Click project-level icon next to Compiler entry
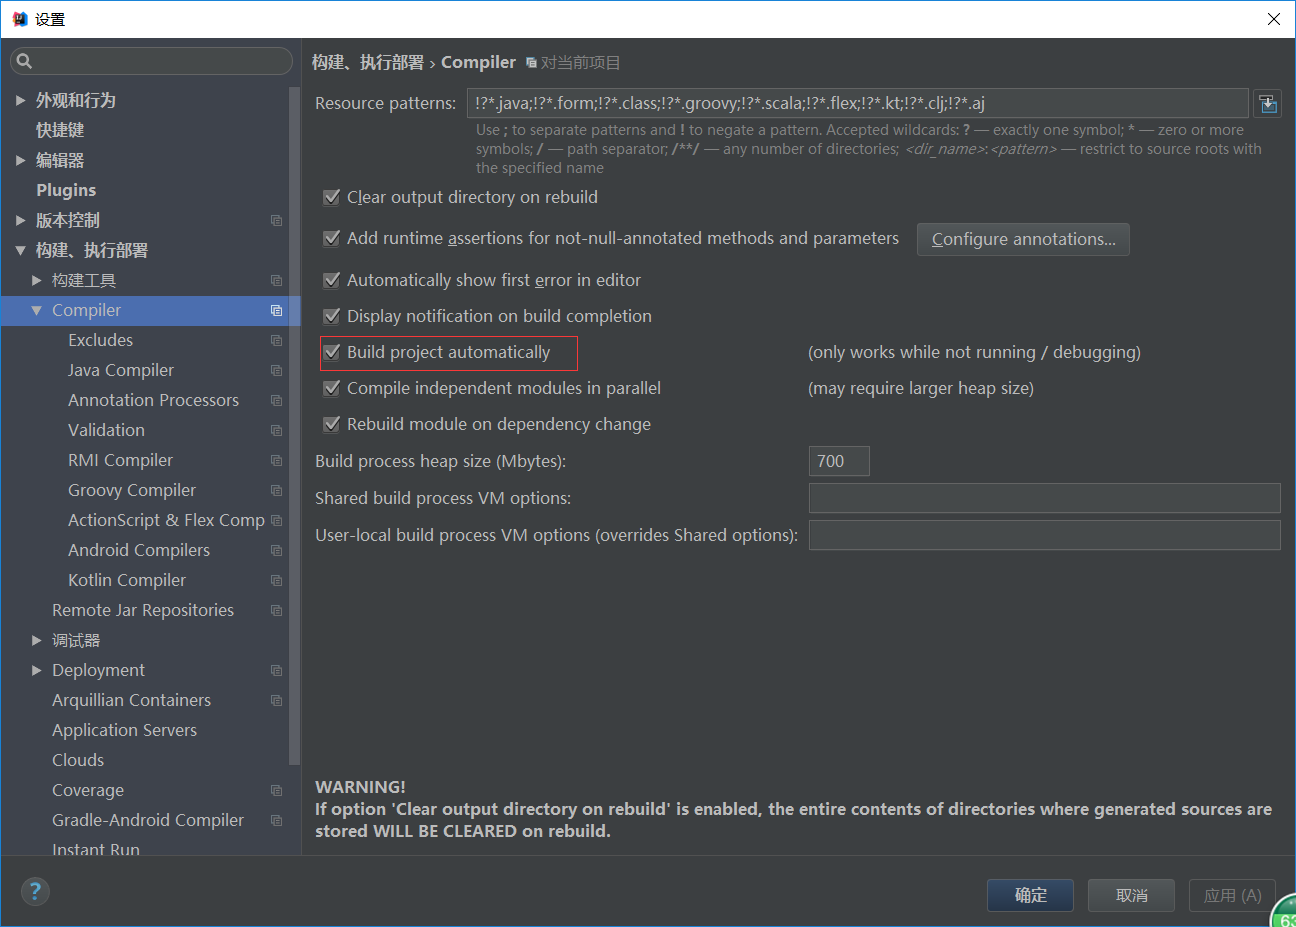The height and width of the screenshot is (927, 1296). coord(276,310)
